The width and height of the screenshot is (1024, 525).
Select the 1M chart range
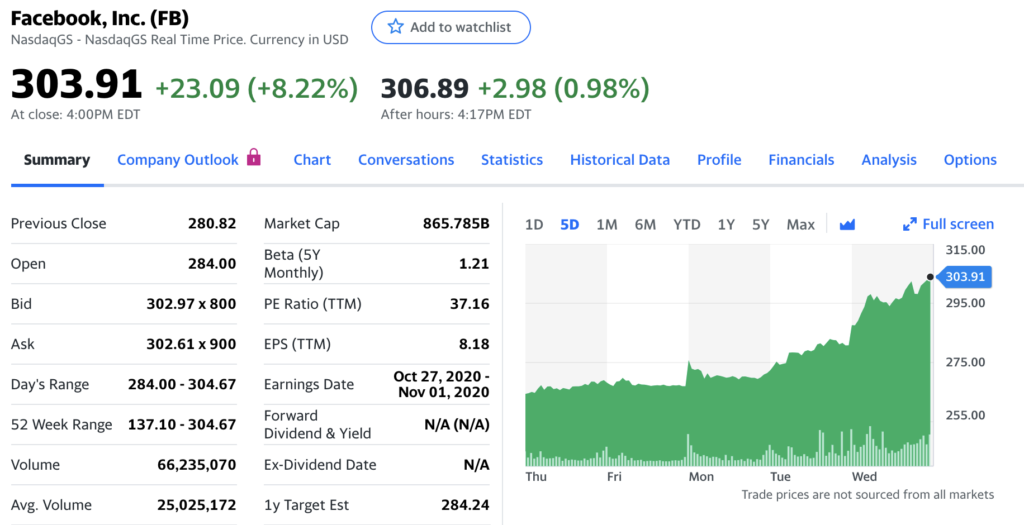(607, 225)
